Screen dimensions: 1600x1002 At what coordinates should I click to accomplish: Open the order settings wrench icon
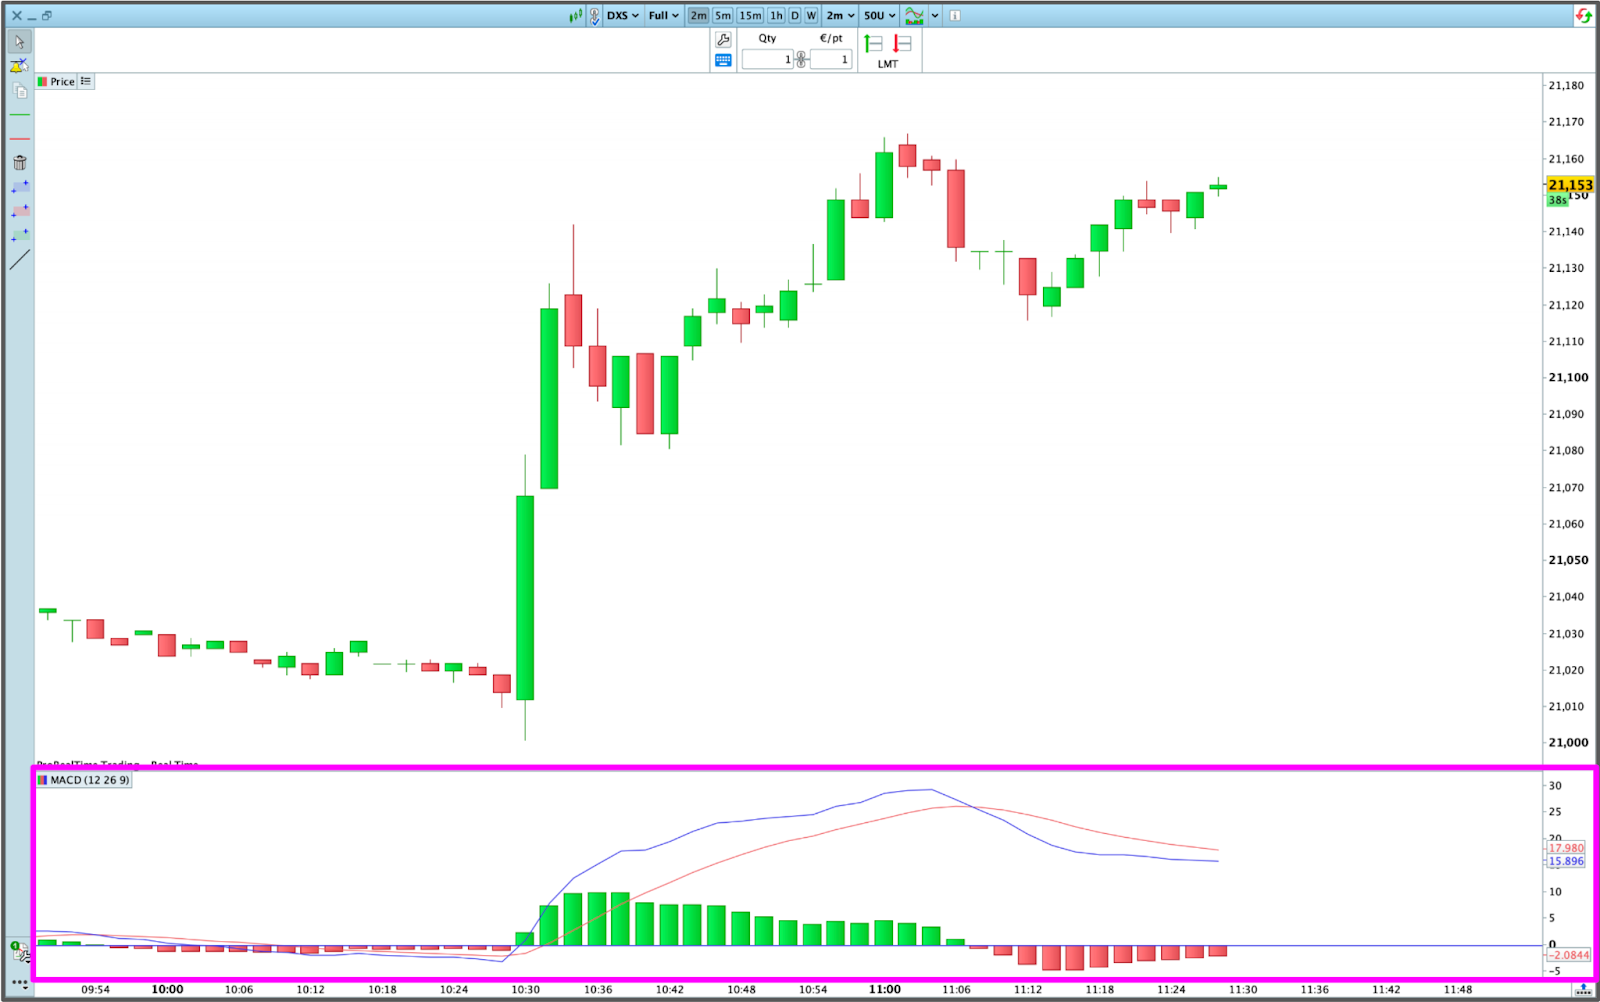pyautogui.click(x=722, y=40)
